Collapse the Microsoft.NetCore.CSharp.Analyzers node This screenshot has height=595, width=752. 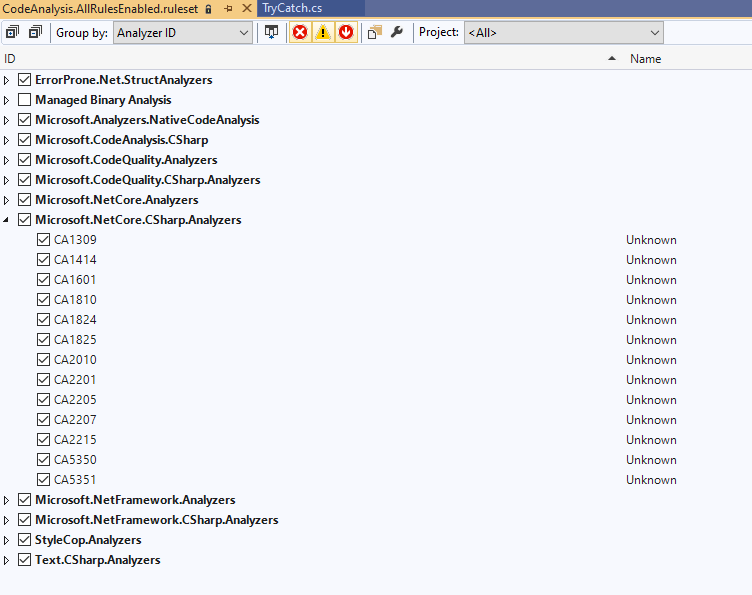[6, 220]
